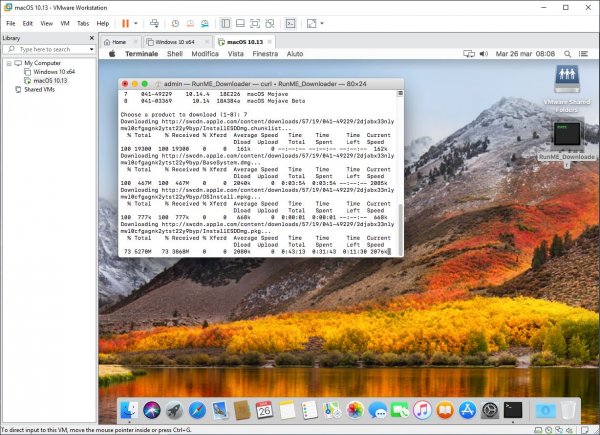Switch to the Windows 10 x64 tab
The height and width of the screenshot is (435, 600).
pyautogui.click(x=175, y=42)
